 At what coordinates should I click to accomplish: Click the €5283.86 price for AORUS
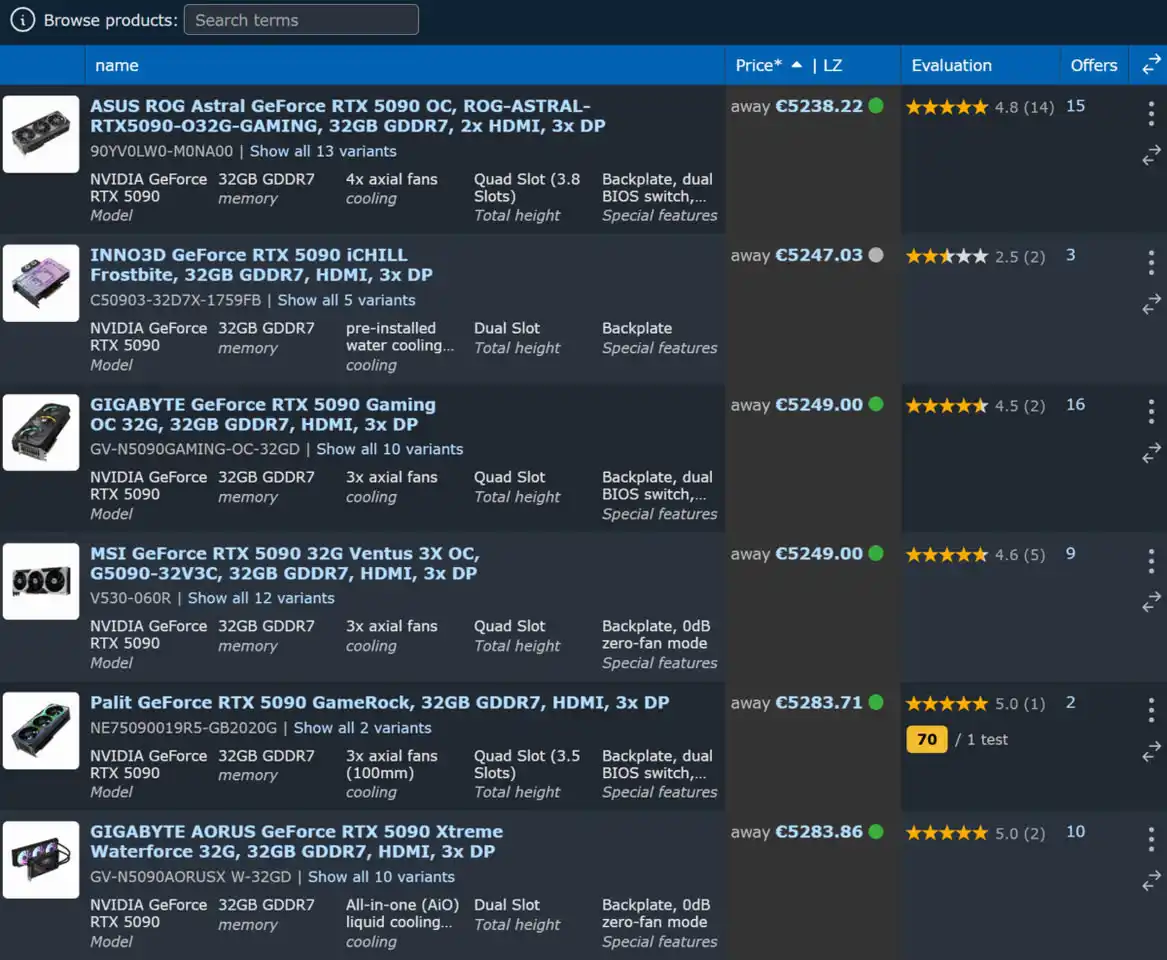(x=819, y=832)
